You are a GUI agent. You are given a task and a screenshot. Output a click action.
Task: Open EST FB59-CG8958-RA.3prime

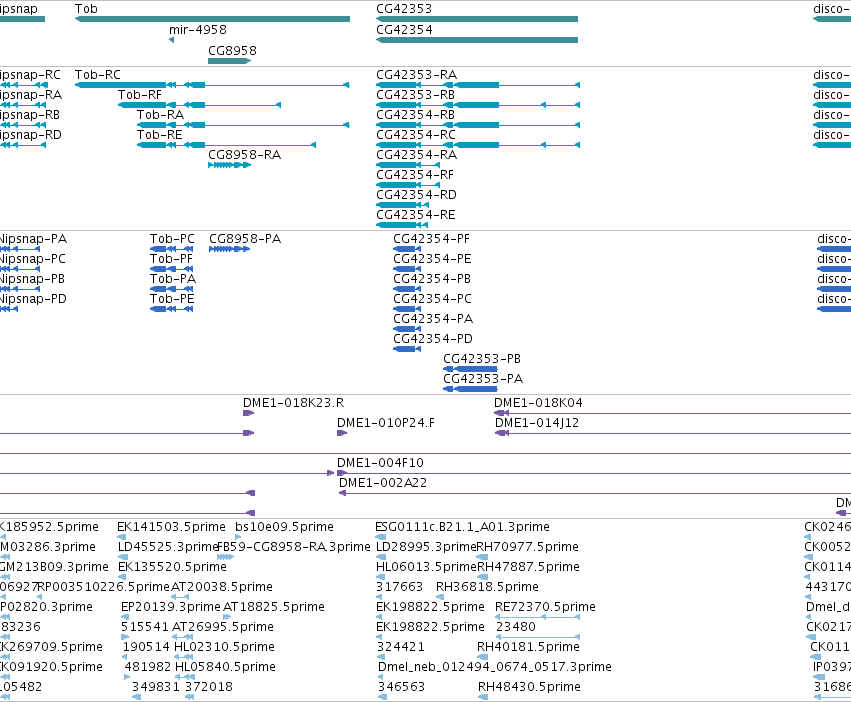[294, 547]
